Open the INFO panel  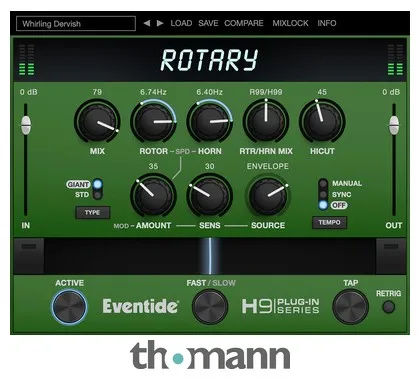327,23
